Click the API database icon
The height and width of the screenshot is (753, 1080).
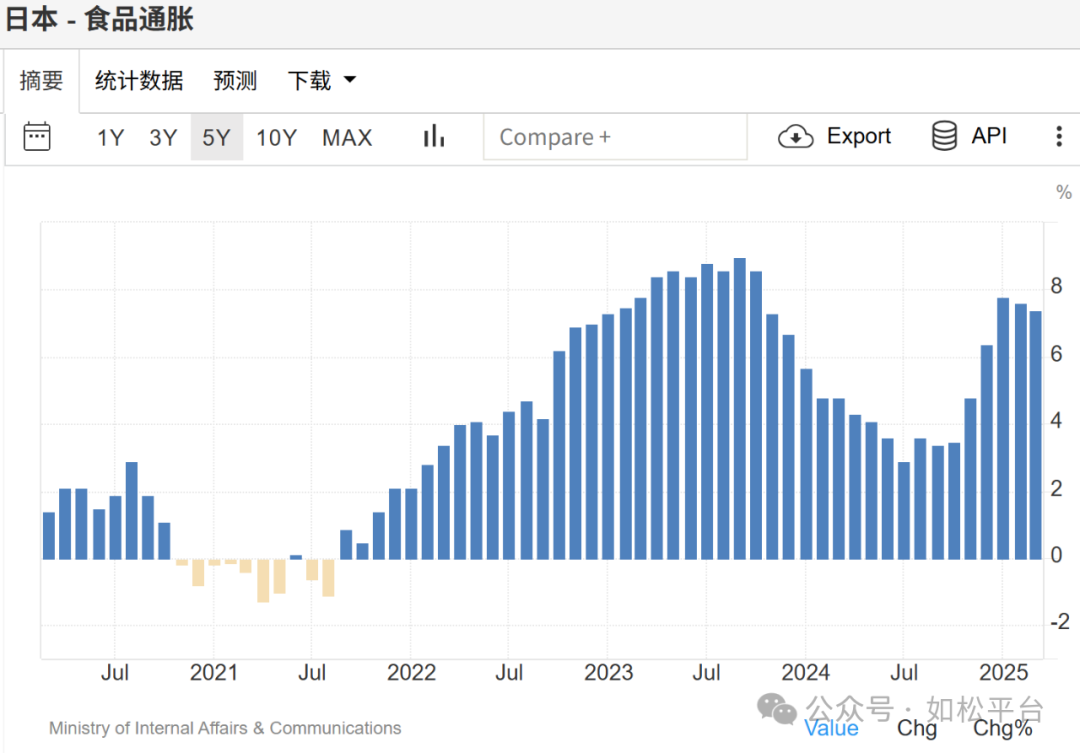(944, 136)
